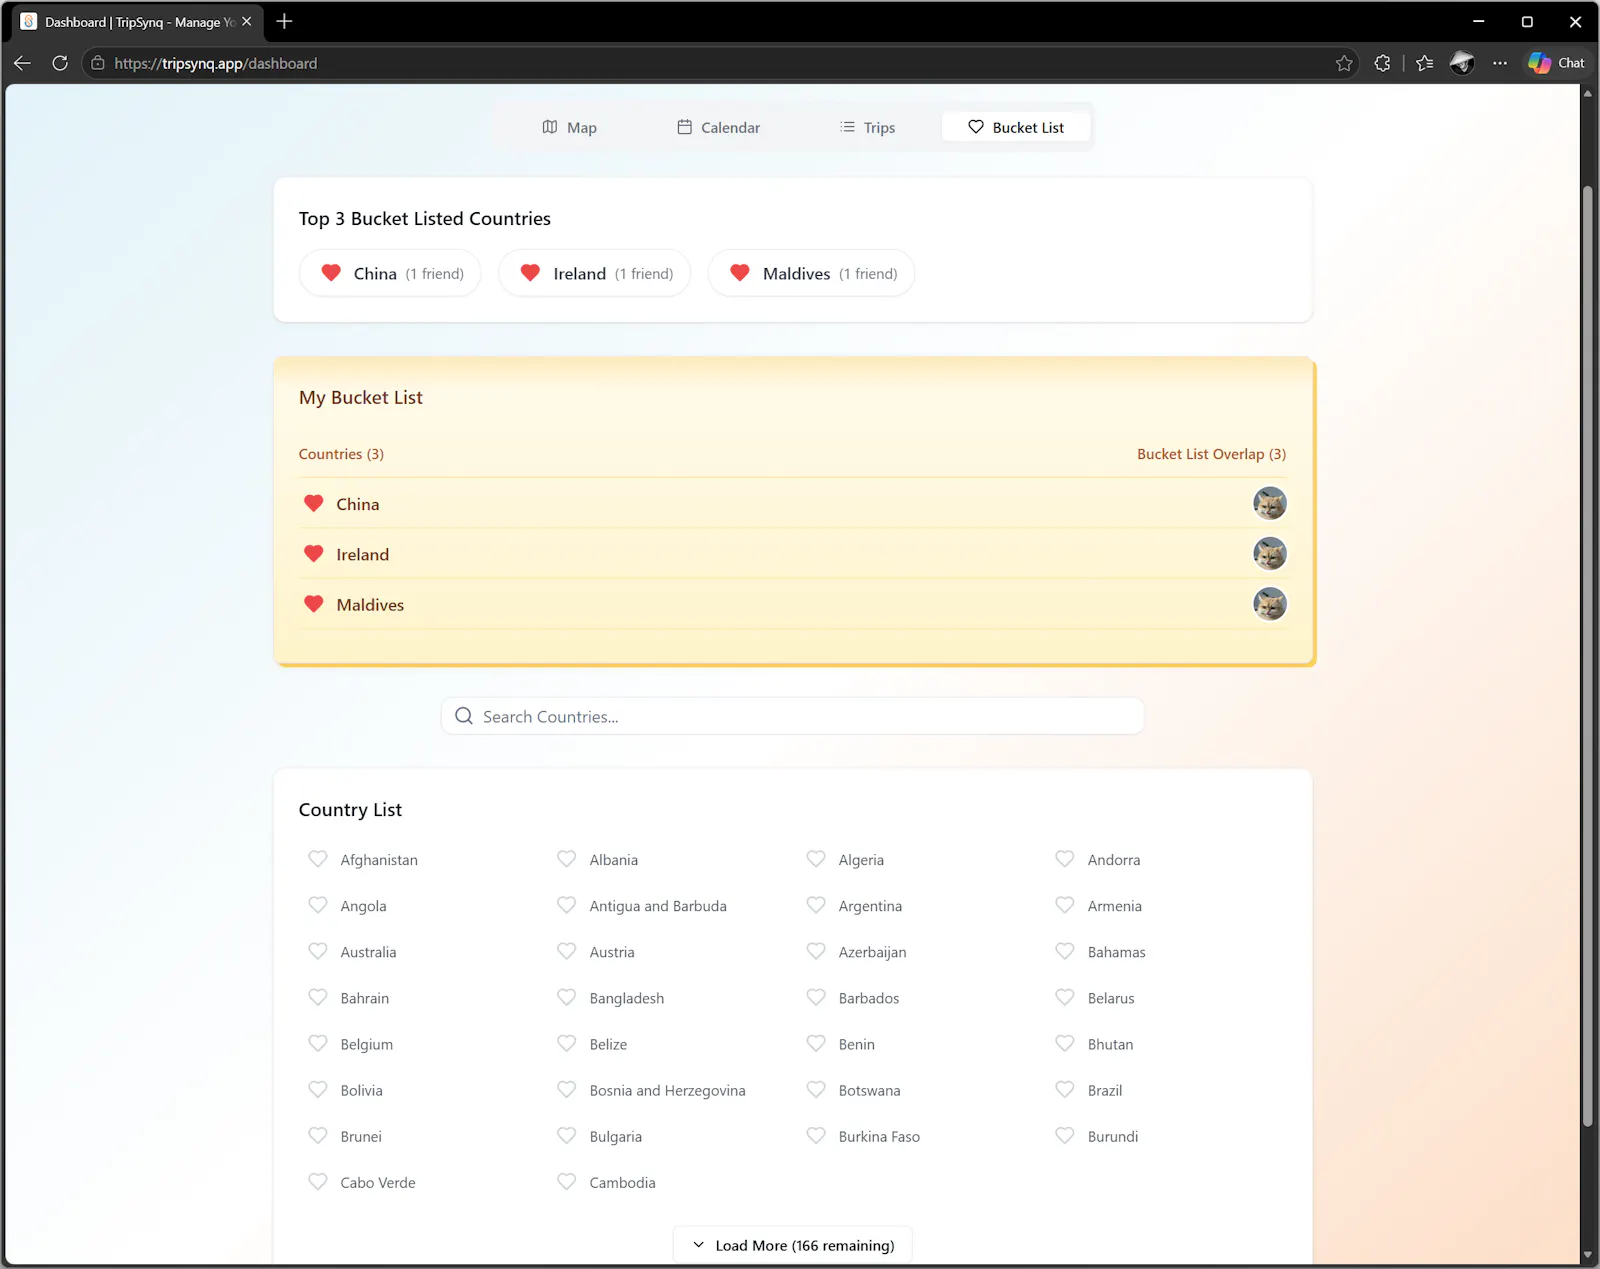
Task: Click the heart icon beside Armenia
Action: 1065,905
